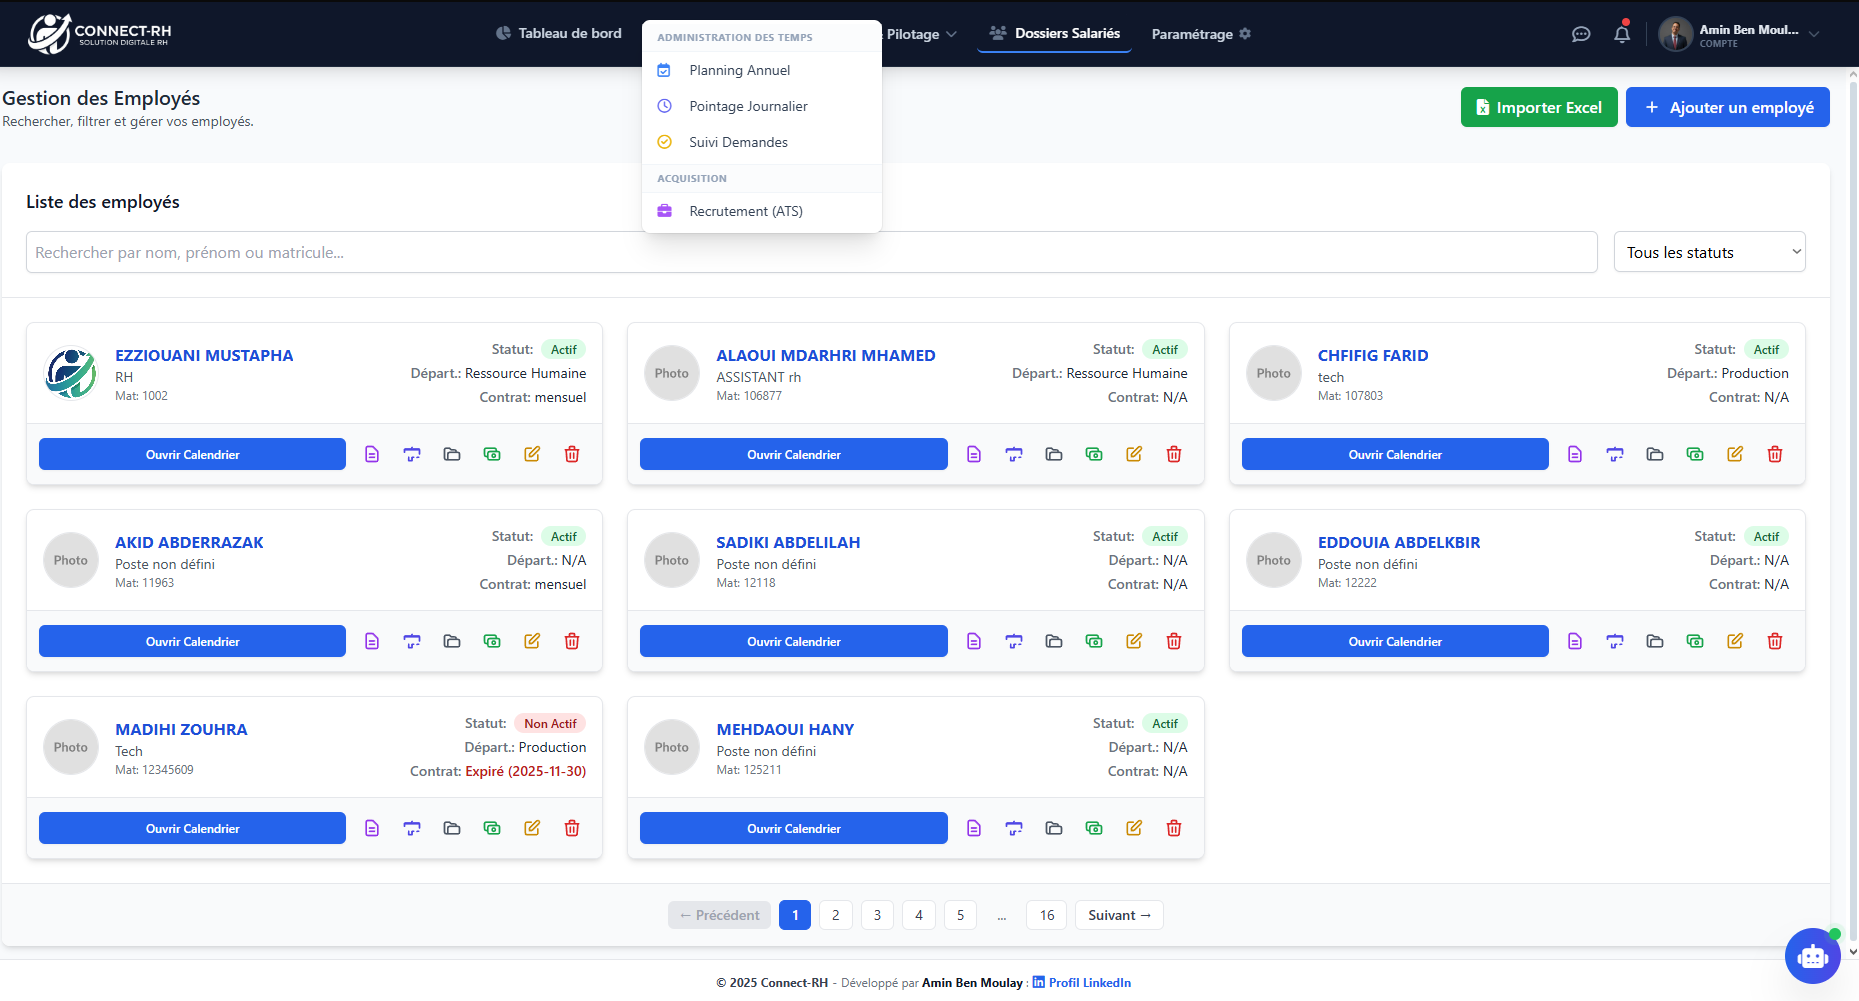This screenshot has height=1001, width=1859.
Task: Delete employee EZZIOUANI MUSTAPHA with trash icon
Action: tap(572, 454)
